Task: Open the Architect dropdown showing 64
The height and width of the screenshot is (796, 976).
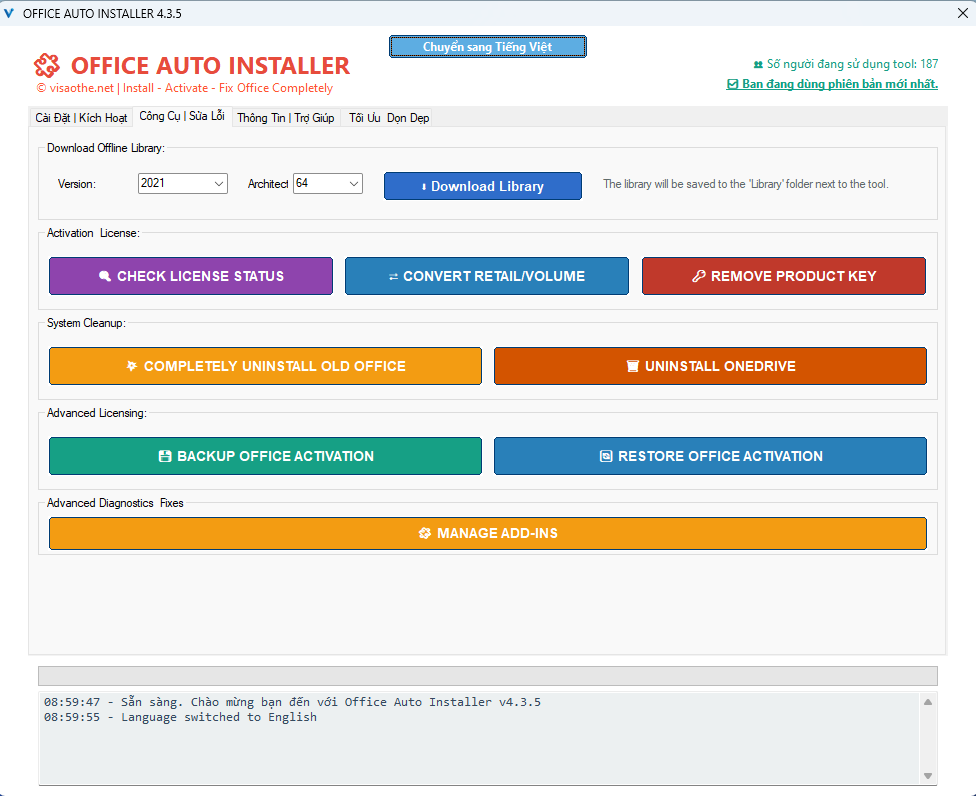Action: [x=328, y=183]
